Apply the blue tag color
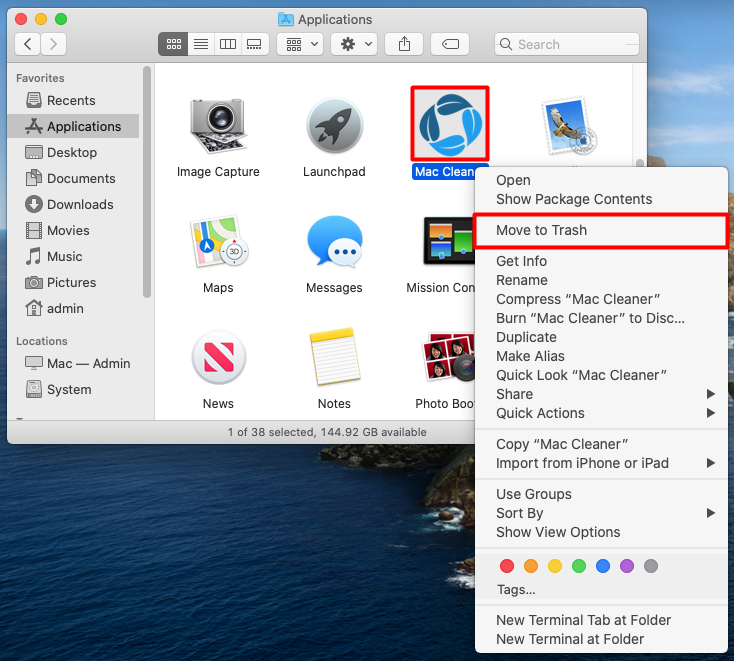The image size is (734, 661). (x=603, y=566)
